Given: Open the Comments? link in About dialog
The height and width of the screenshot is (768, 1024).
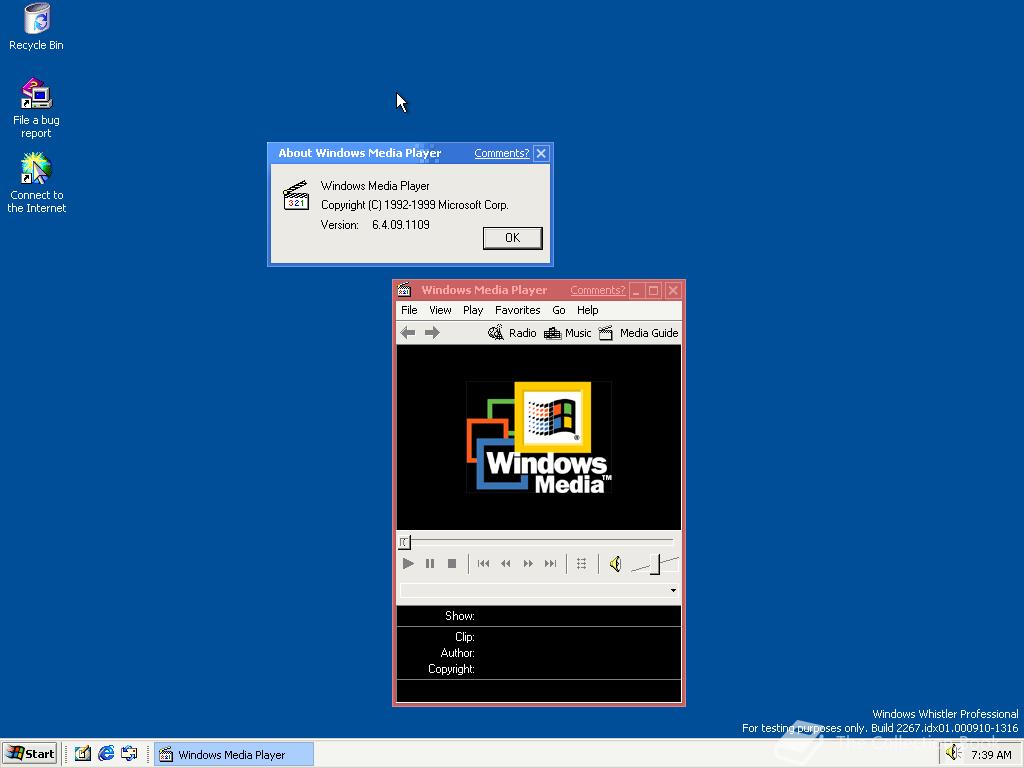Looking at the screenshot, I should pos(502,153).
